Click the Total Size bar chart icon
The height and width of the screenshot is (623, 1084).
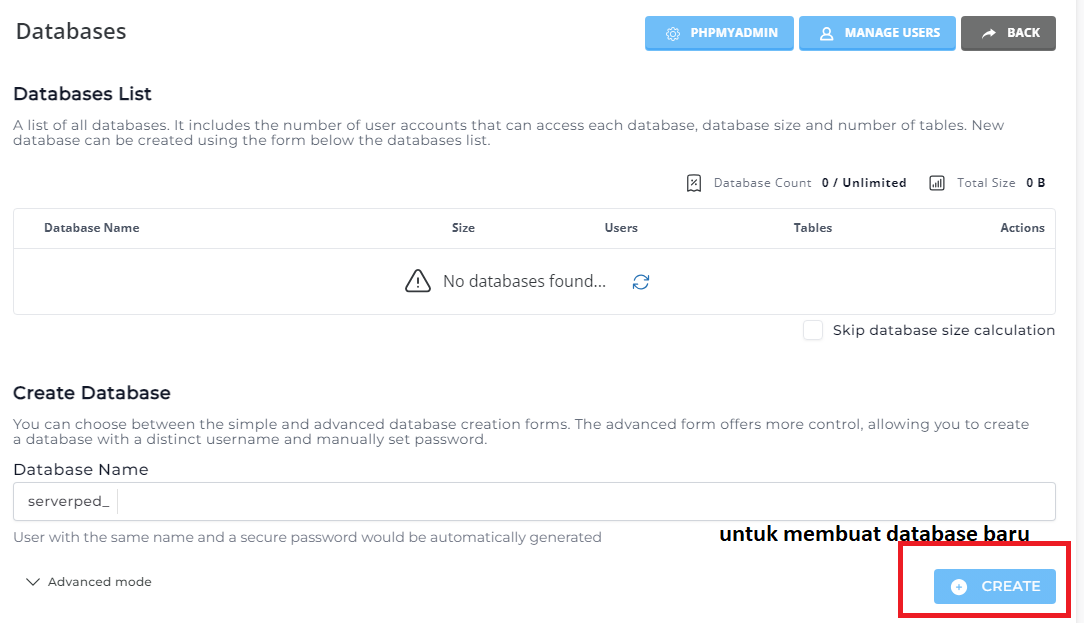937,183
